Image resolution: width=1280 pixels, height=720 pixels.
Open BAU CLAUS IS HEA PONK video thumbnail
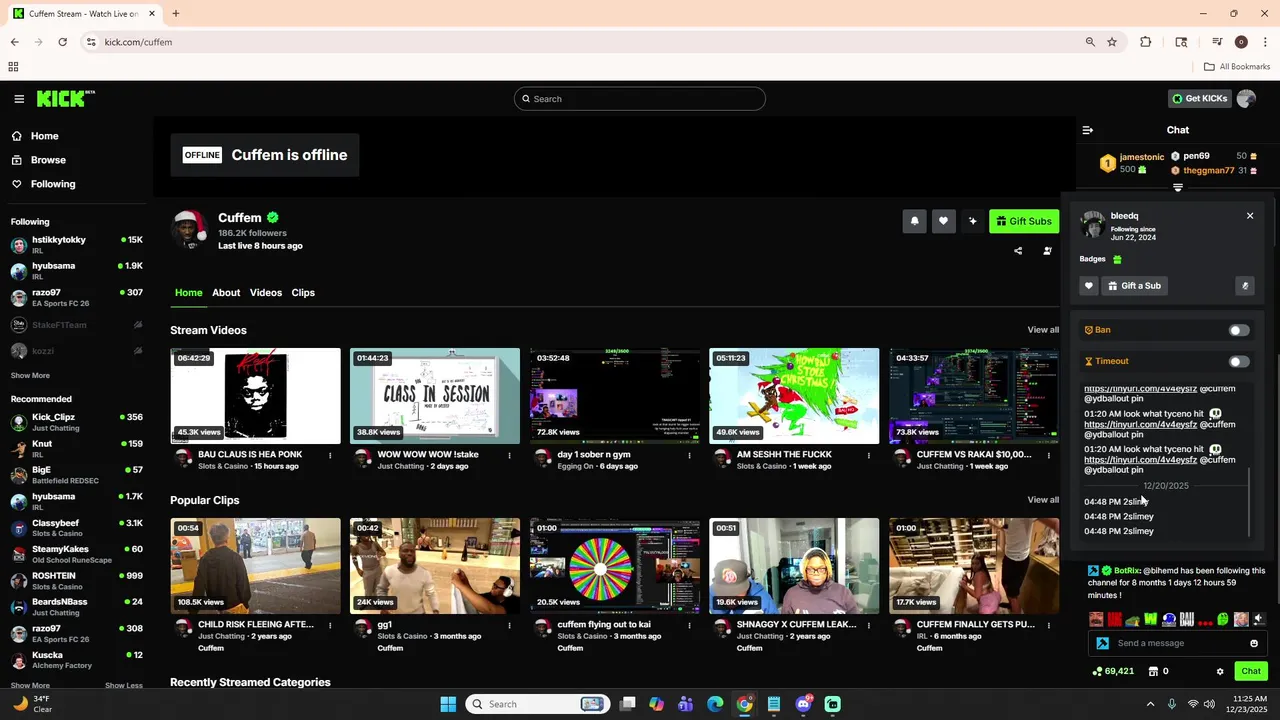(255, 396)
